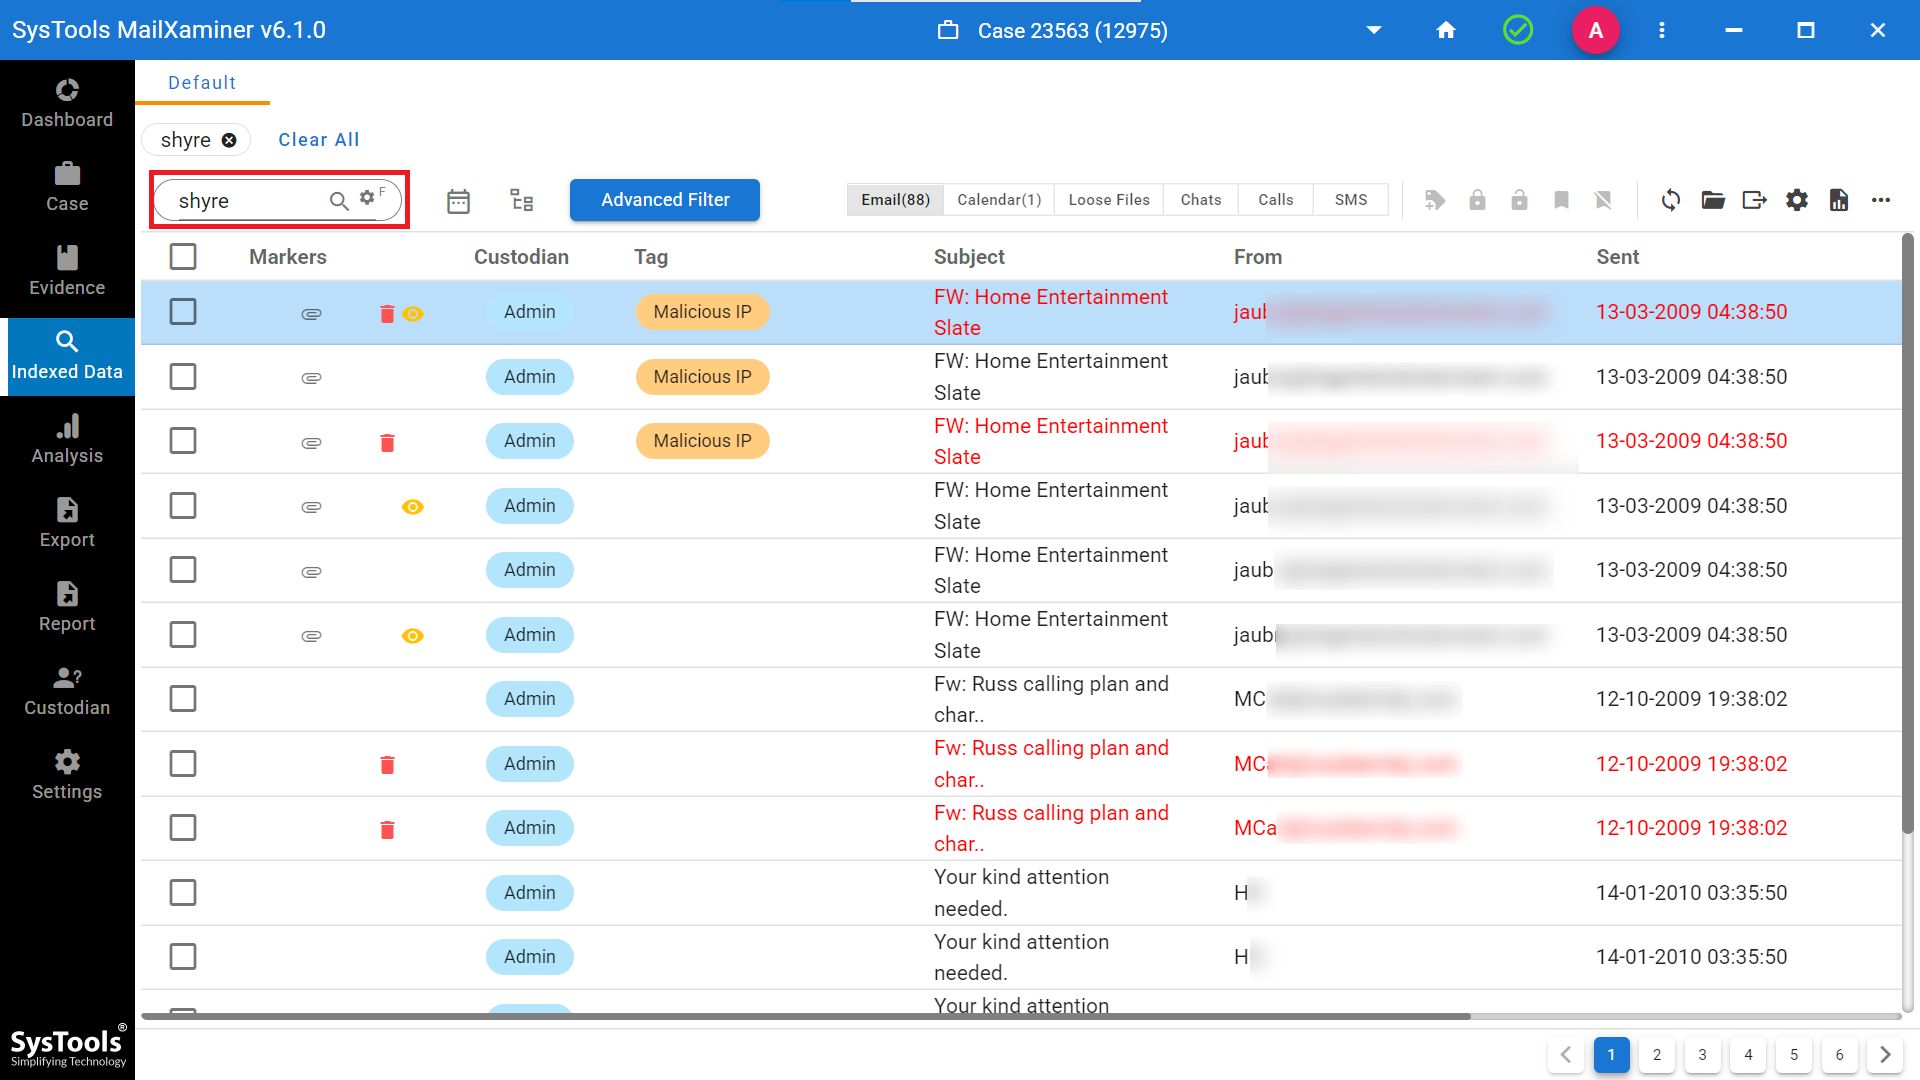This screenshot has height=1080, width=1920.
Task: Open the Dashboard from the sidebar
Action: [67, 104]
